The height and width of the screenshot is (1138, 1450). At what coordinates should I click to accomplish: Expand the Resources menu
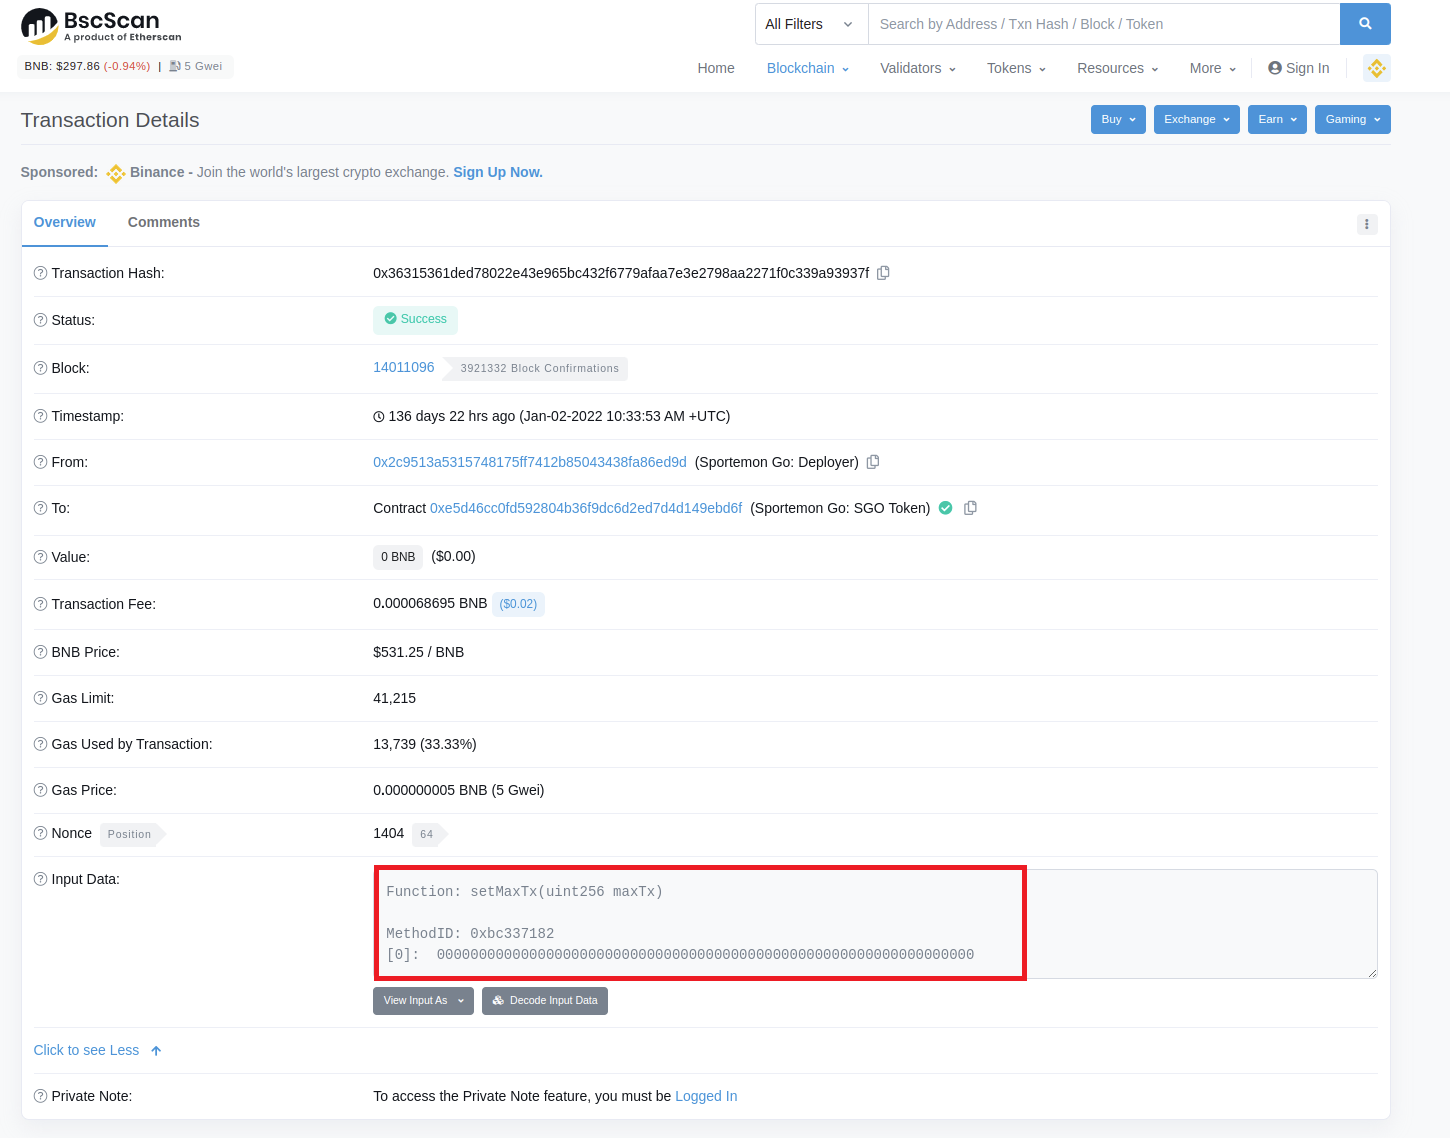[1118, 68]
